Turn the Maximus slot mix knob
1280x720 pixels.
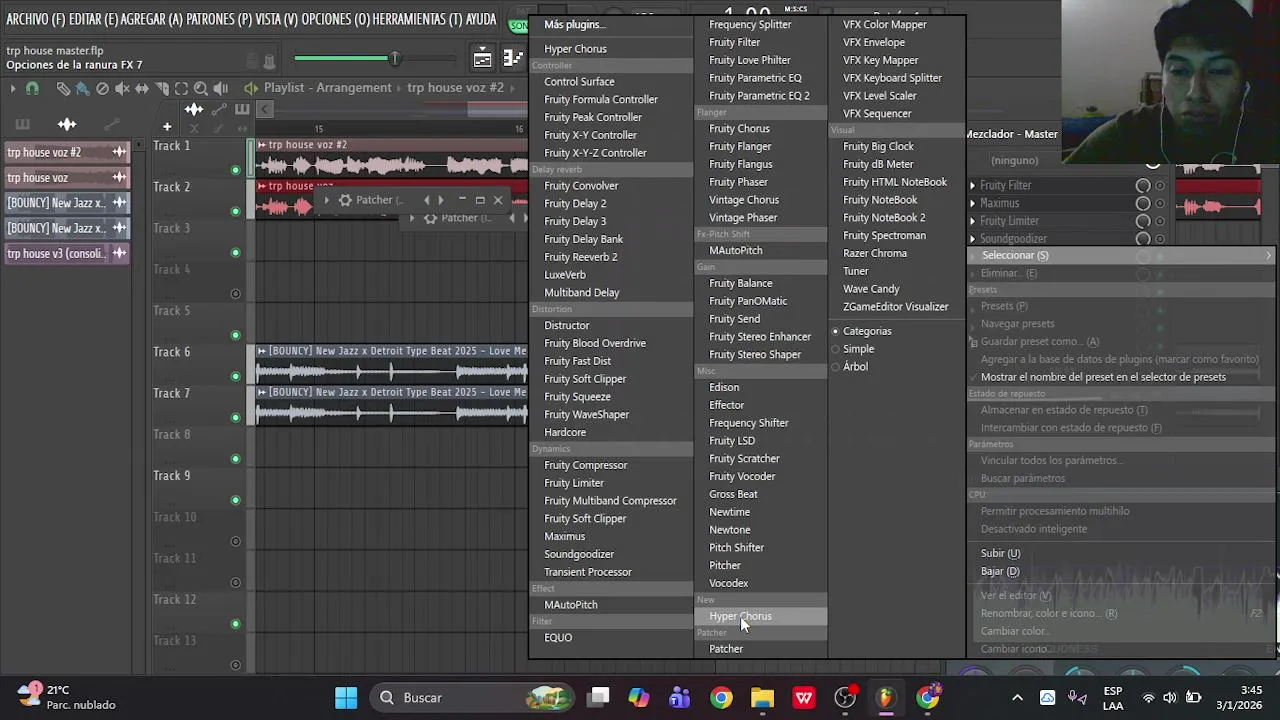point(1143,203)
